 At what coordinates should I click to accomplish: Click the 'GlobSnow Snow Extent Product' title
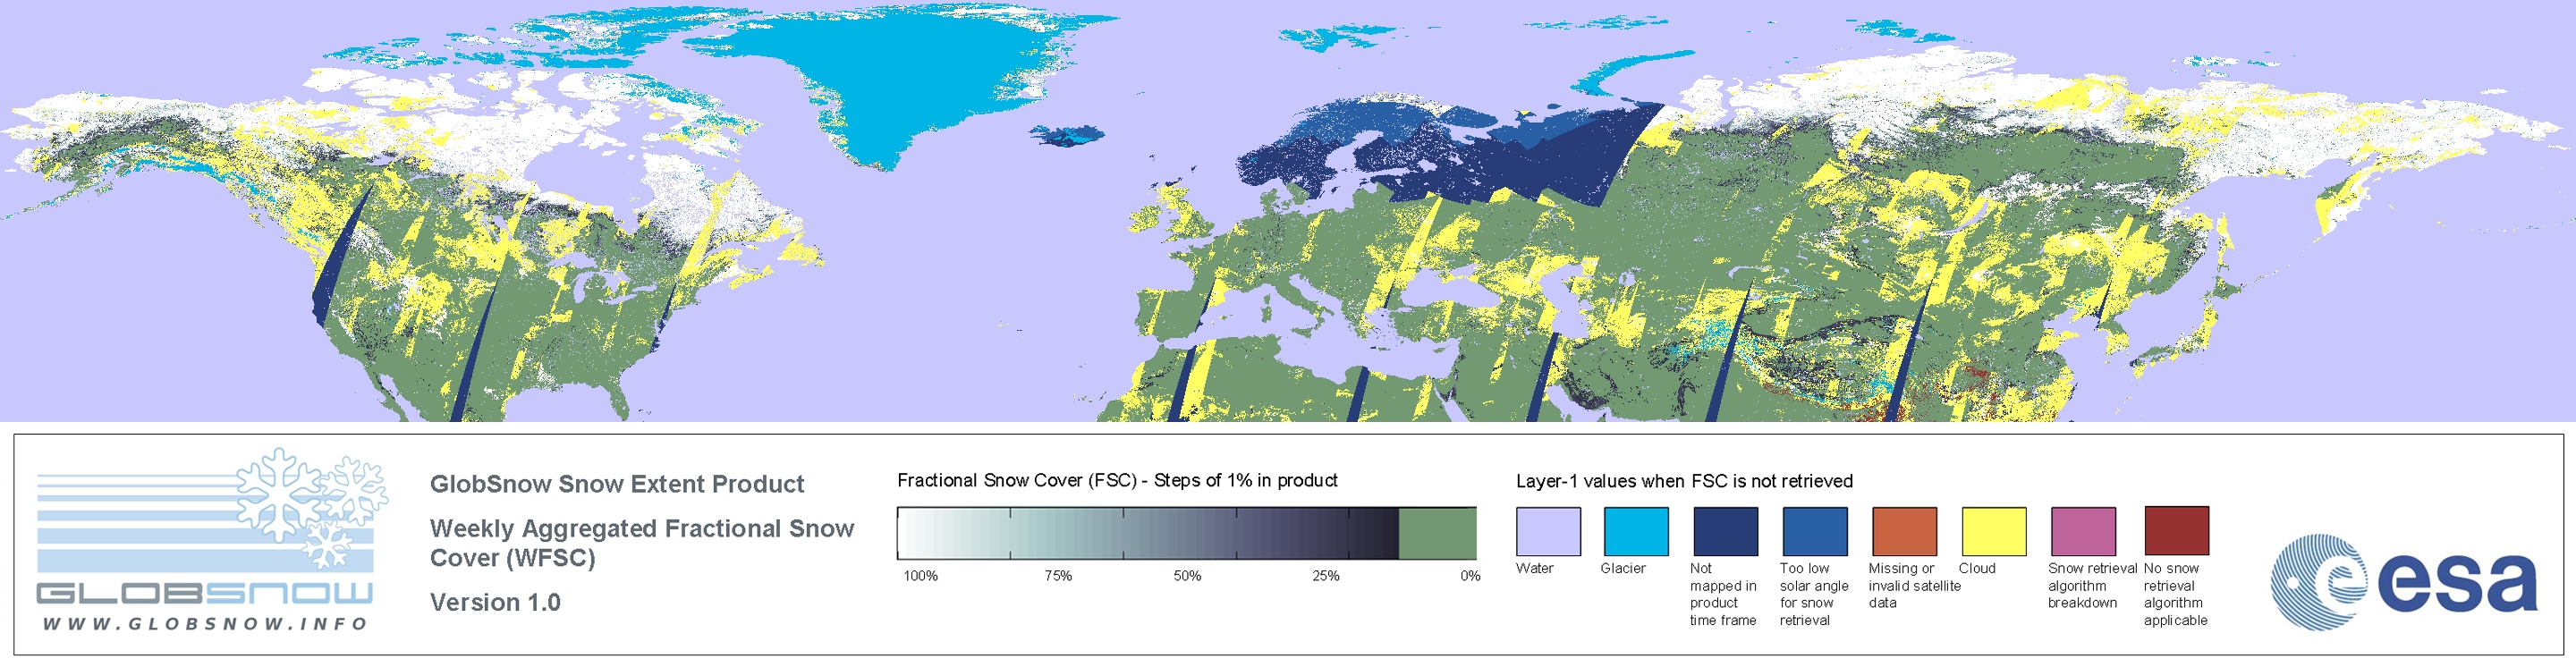pos(617,484)
